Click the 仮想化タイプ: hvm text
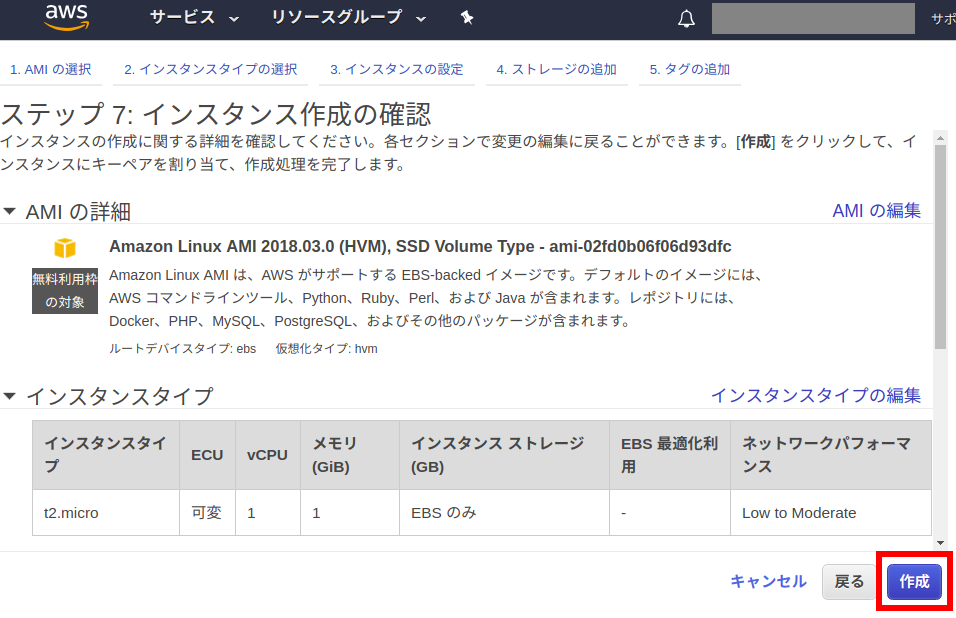 pyautogui.click(x=326, y=349)
